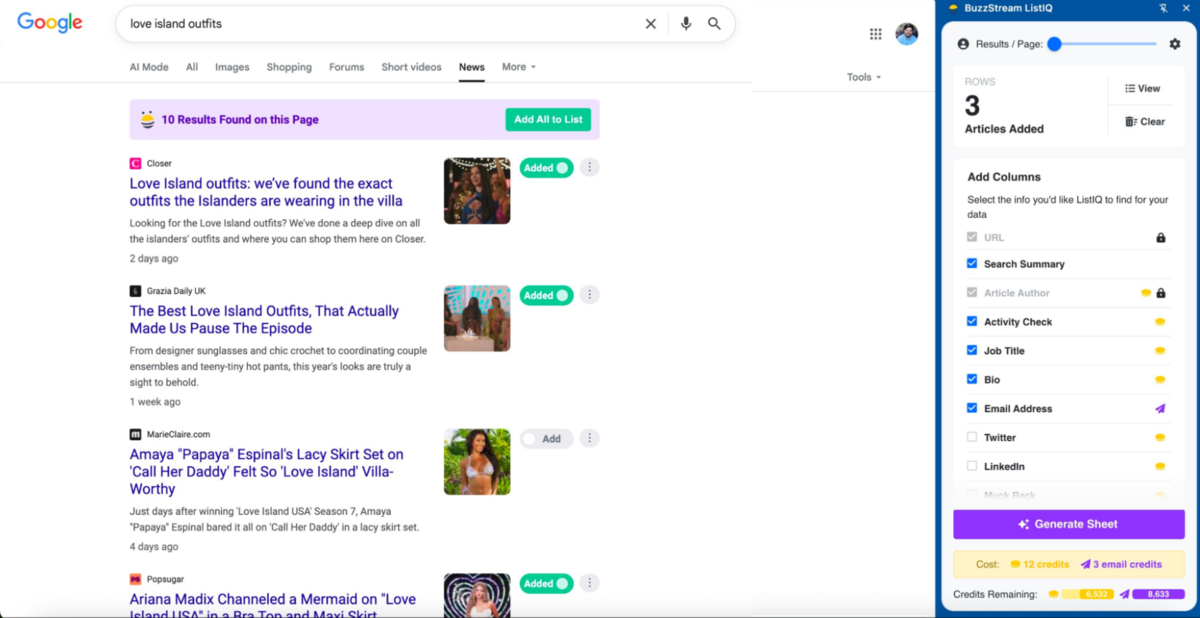Click three-dot menu beside Closer article
This screenshot has height=618, width=1200.
[x=590, y=168]
